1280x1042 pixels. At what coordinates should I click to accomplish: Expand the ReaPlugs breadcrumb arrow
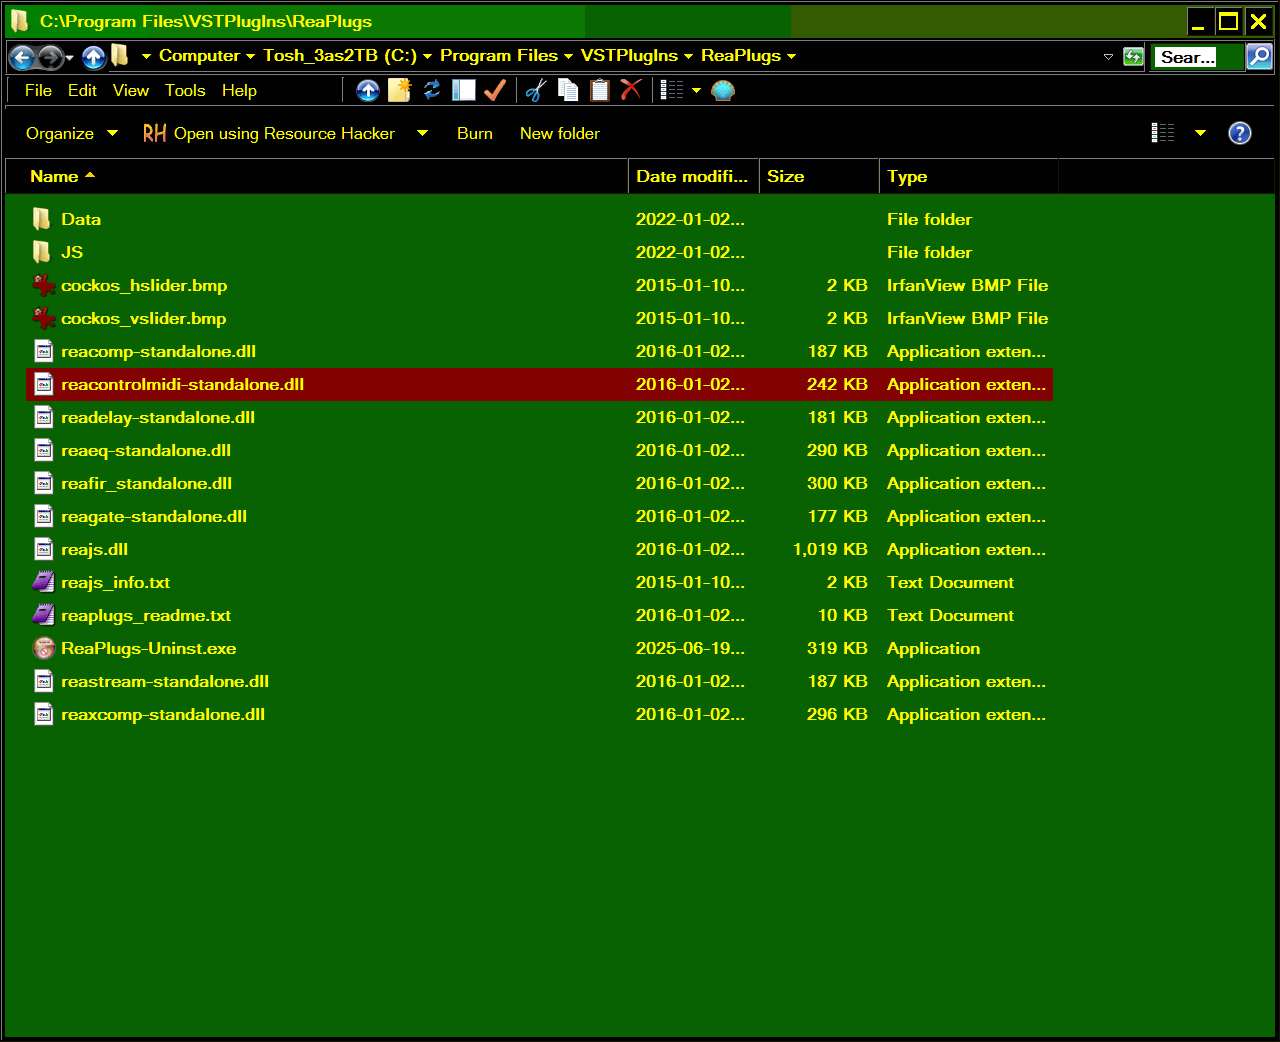[x=791, y=57]
